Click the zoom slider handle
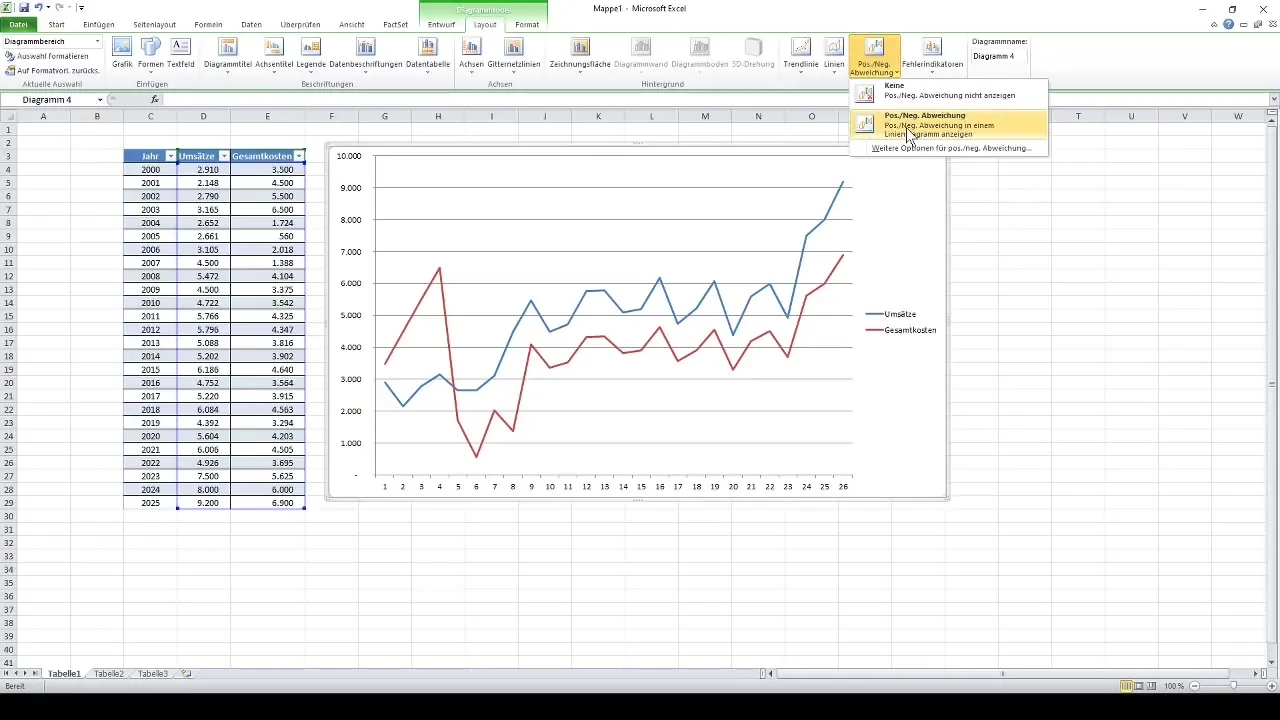1280x720 pixels. pyautogui.click(x=1233, y=686)
